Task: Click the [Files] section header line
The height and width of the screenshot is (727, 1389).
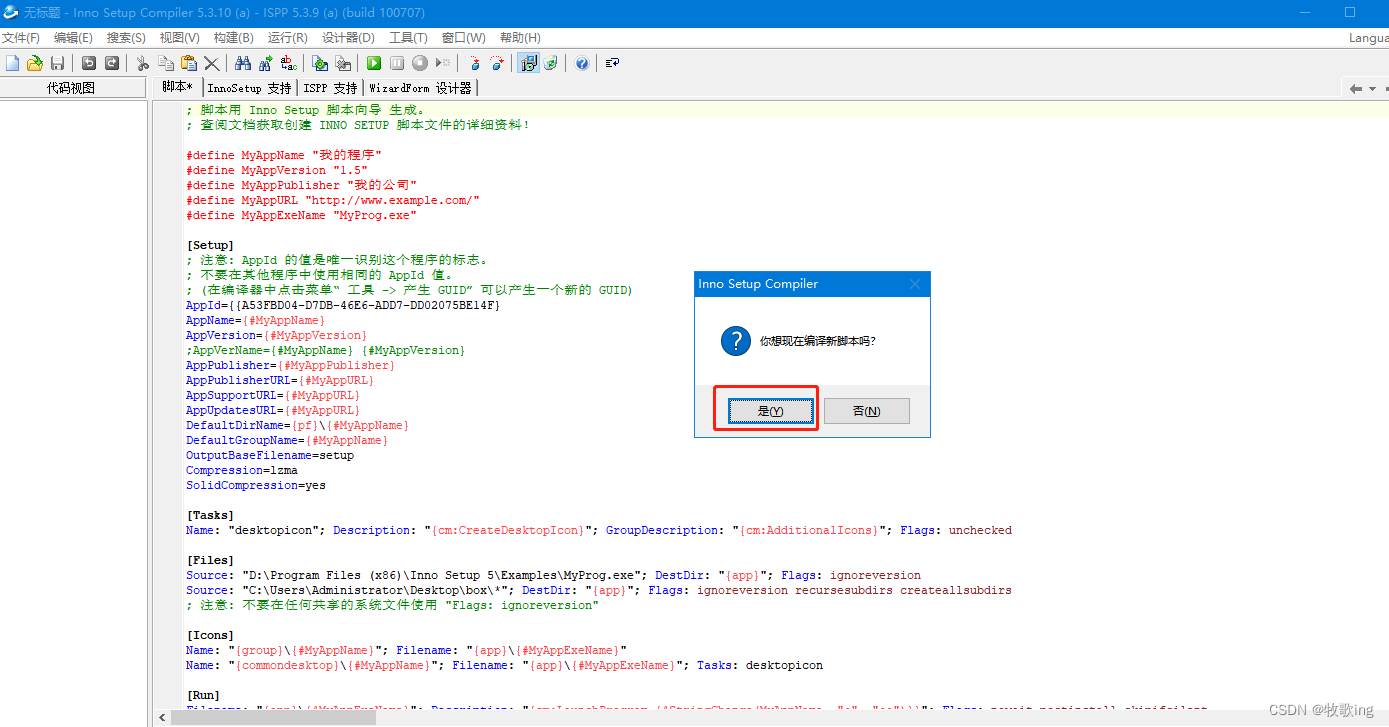Action: point(210,560)
